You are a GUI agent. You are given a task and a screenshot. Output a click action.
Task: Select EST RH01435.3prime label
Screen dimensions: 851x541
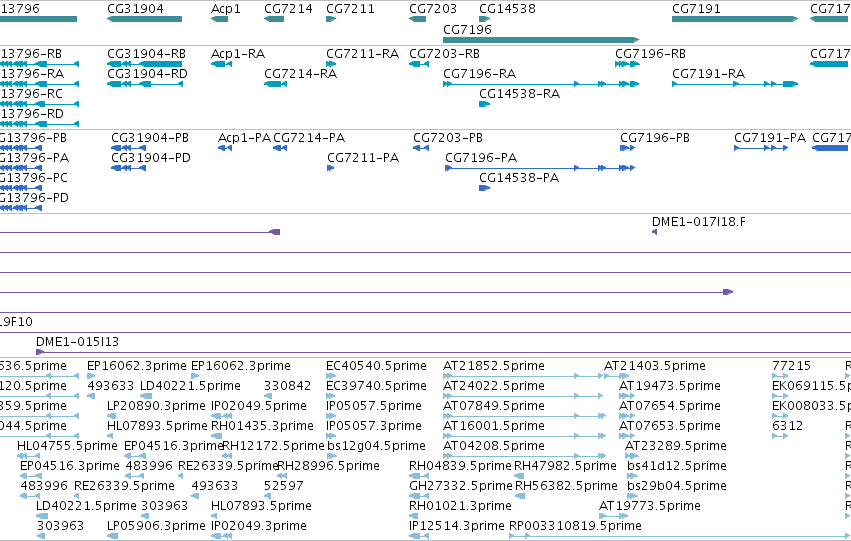click(262, 426)
